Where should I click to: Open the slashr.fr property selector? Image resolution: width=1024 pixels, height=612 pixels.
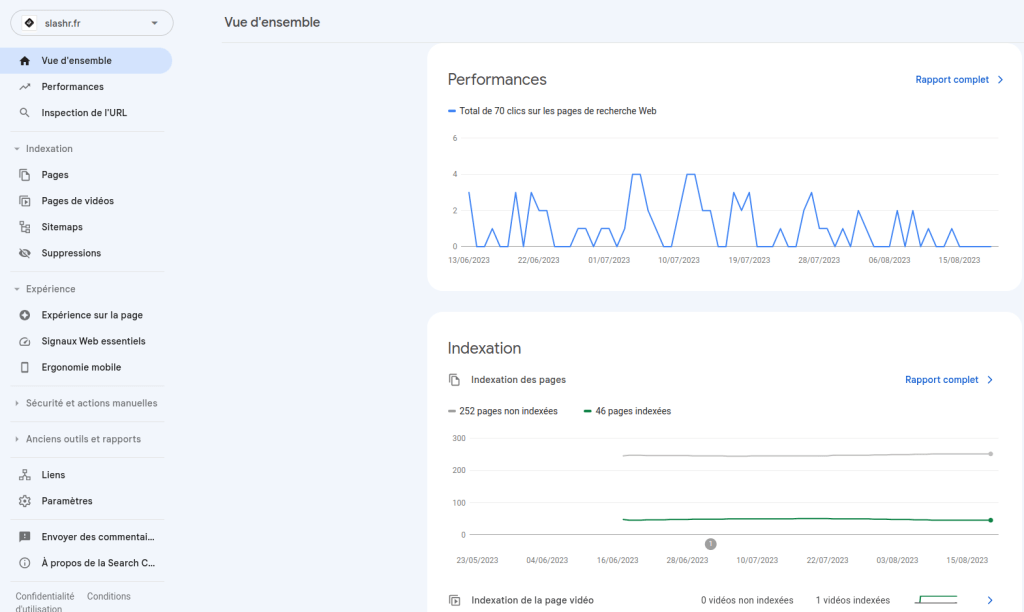pos(91,22)
